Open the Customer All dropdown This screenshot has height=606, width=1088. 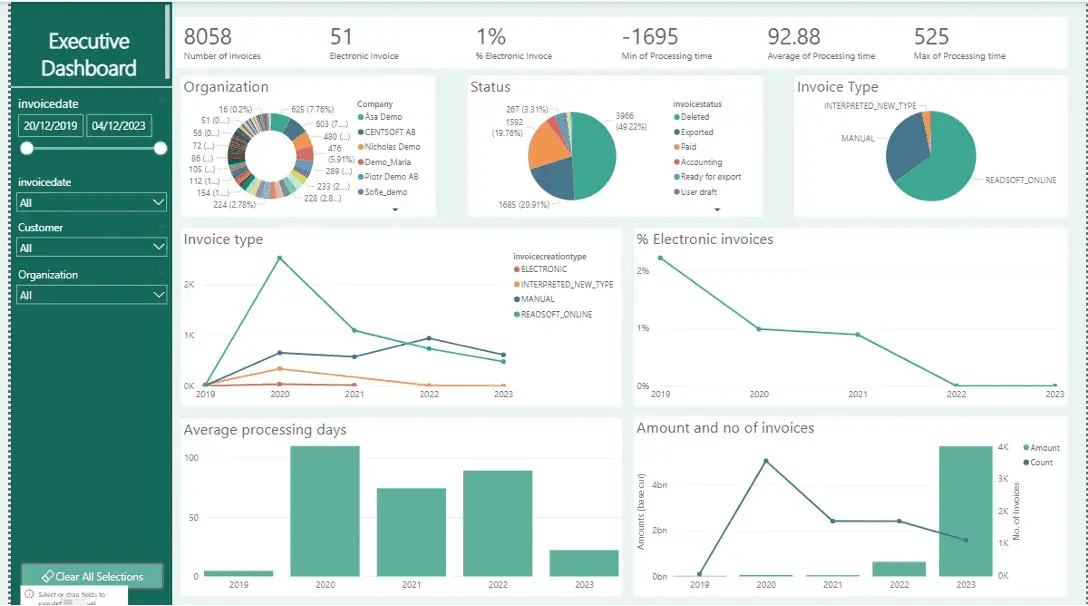click(91, 247)
